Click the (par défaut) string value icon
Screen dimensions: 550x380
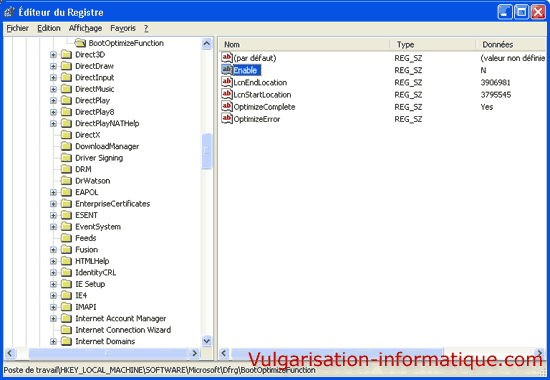point(227,57)
